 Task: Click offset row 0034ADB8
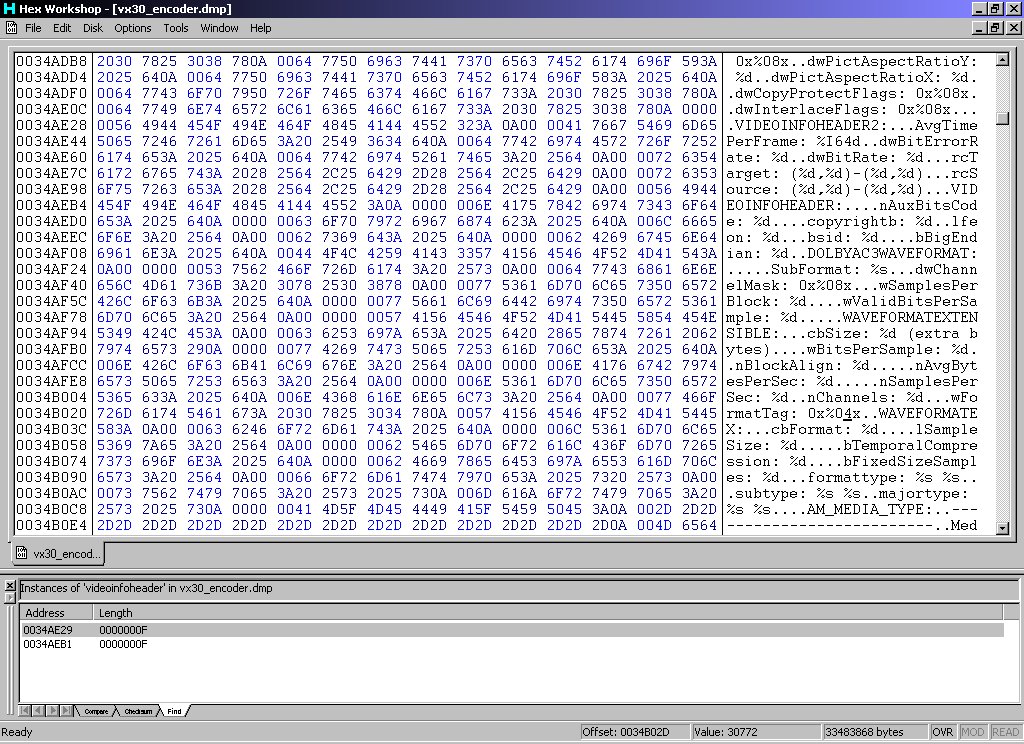(x=52, y=61)
